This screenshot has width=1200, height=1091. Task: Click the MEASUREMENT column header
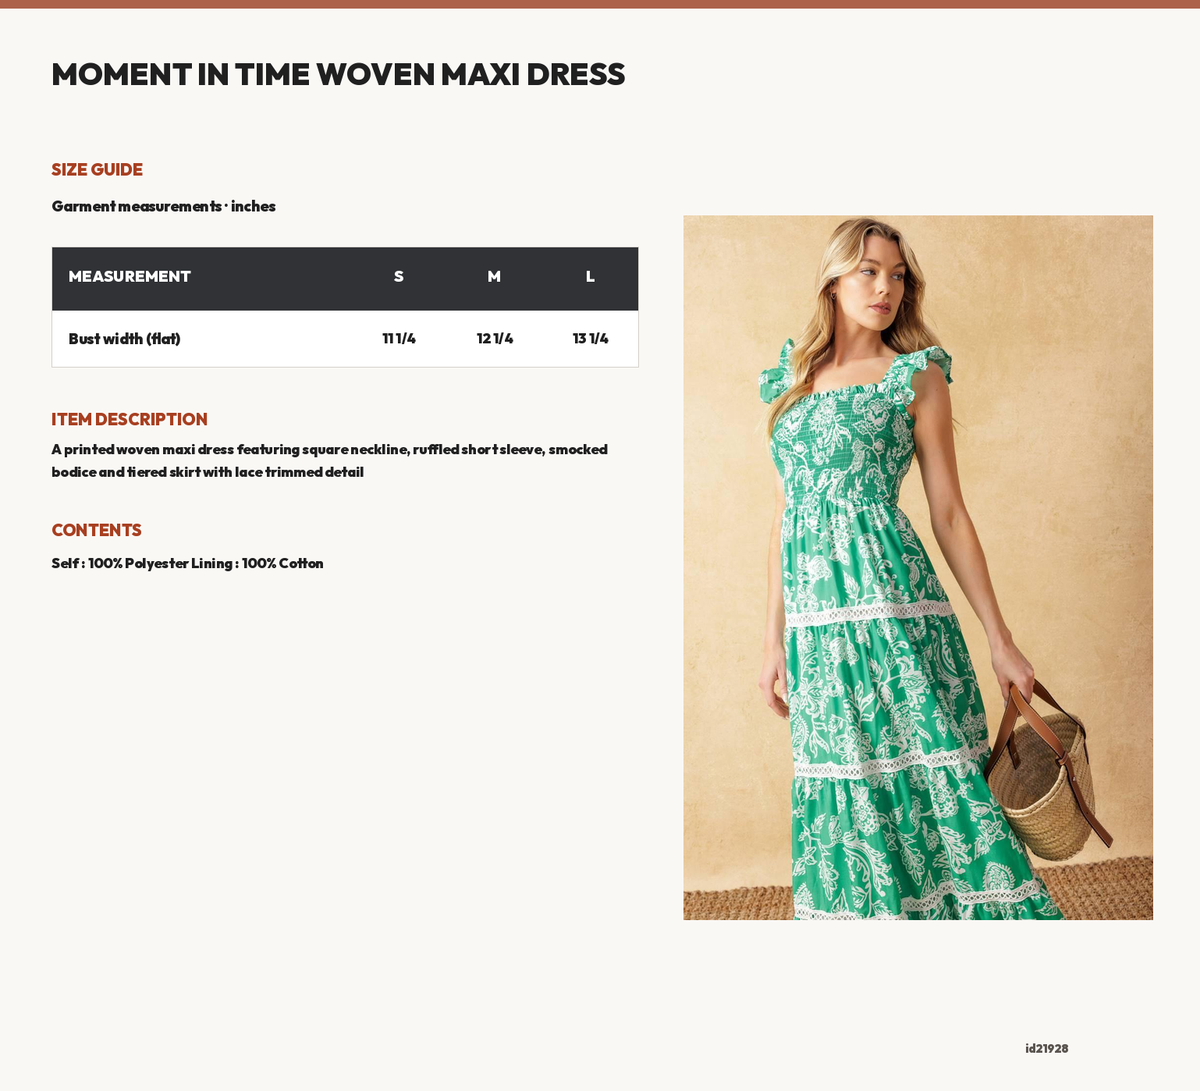point(130,277)
